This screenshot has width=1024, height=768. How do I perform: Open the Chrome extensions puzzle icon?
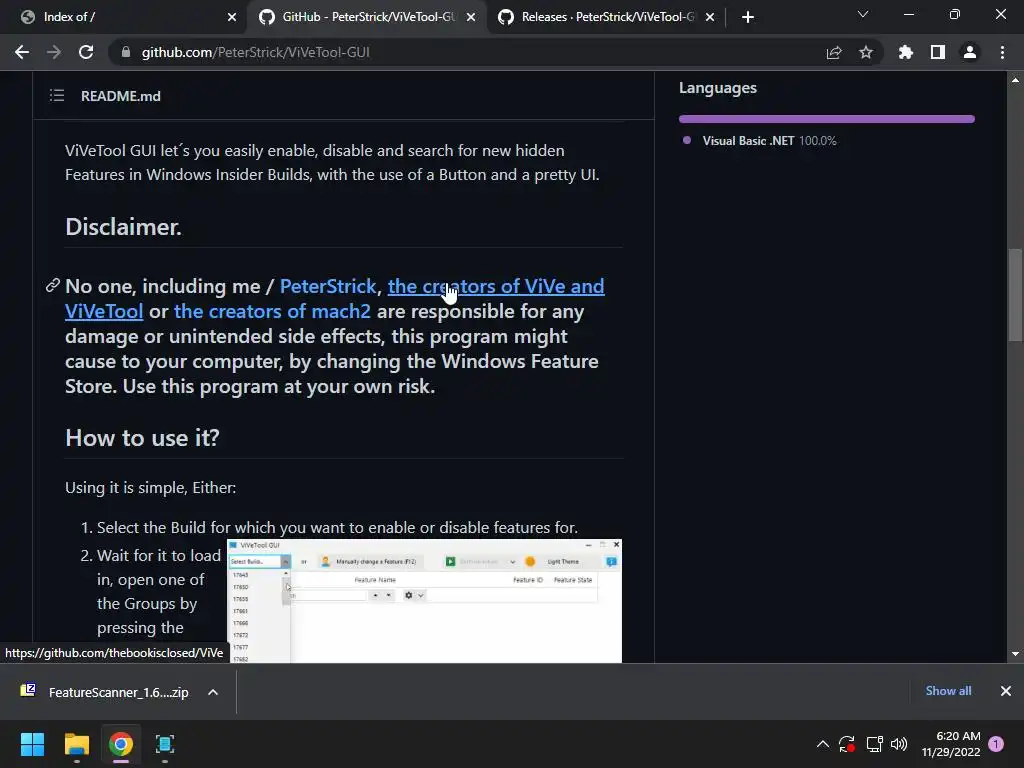[x=905, y=52]
